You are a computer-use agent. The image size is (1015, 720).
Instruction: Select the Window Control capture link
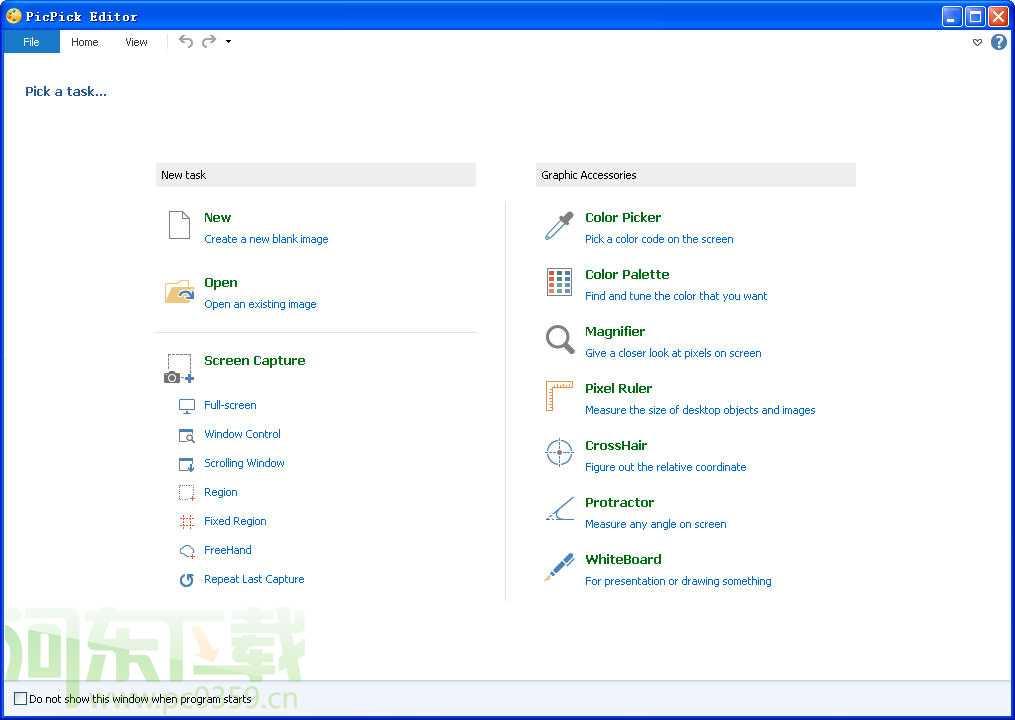242,434
